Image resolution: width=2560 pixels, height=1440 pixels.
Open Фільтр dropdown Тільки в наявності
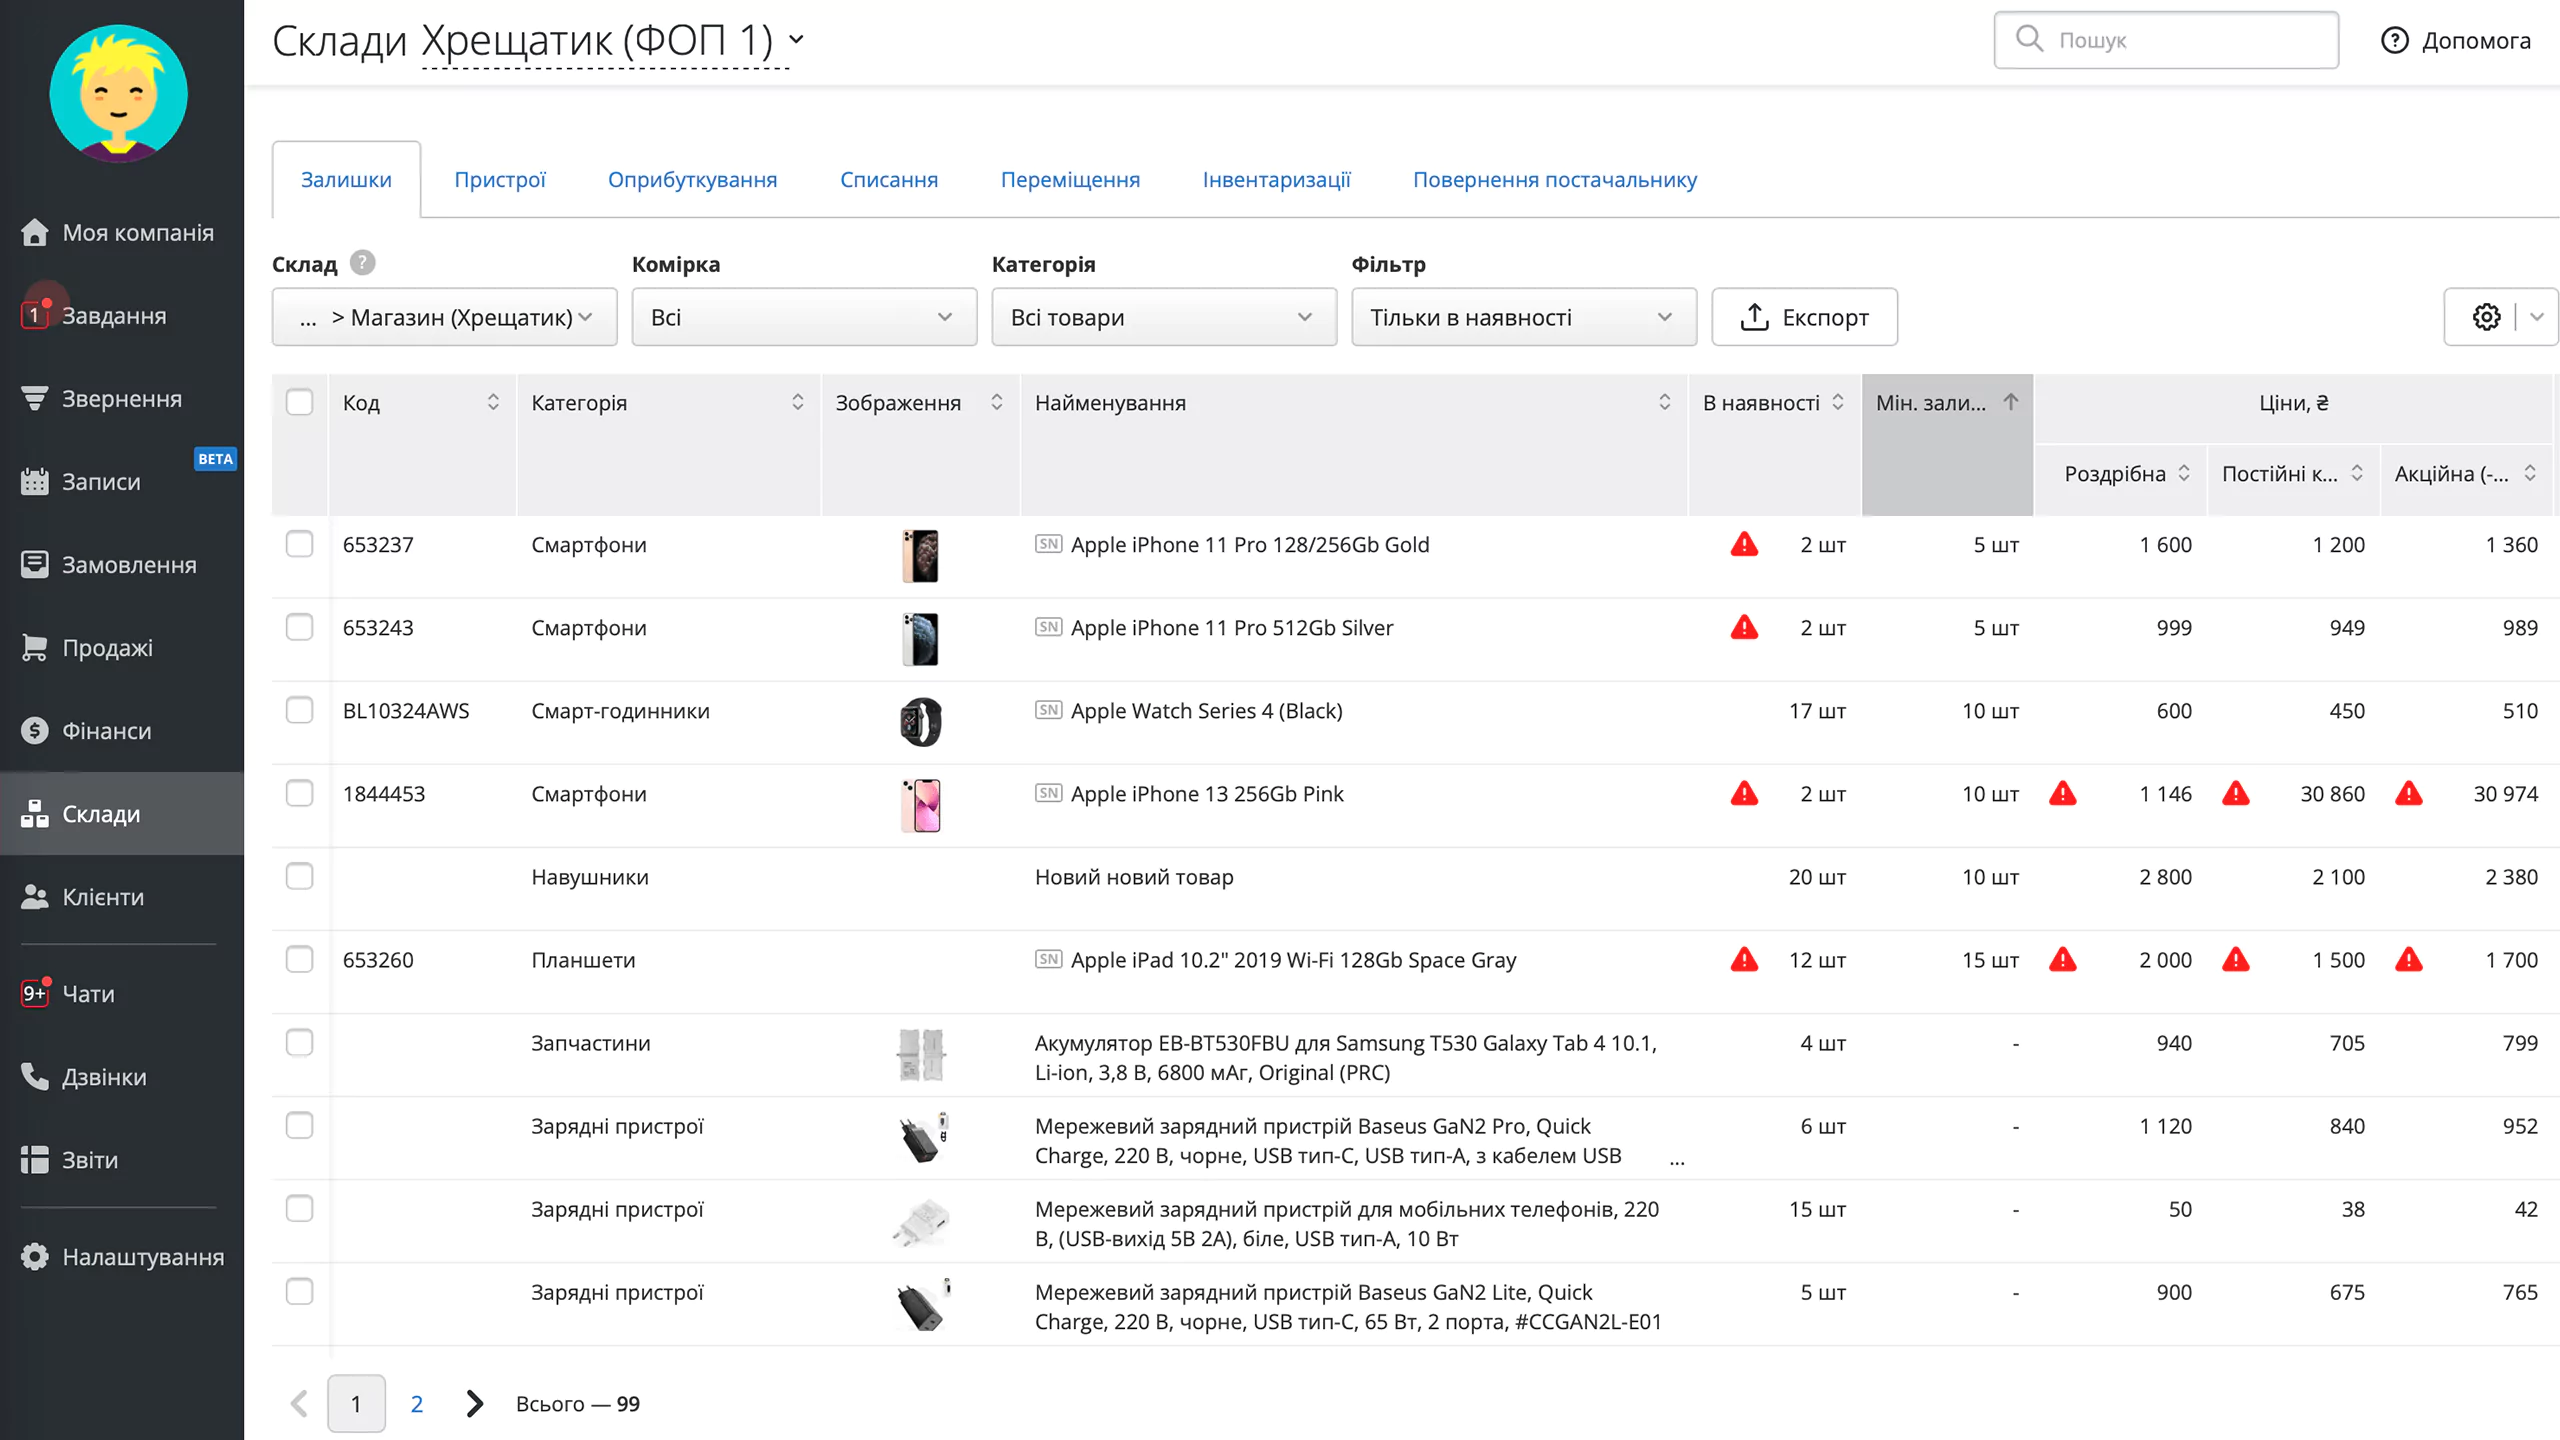[1524, 317]
